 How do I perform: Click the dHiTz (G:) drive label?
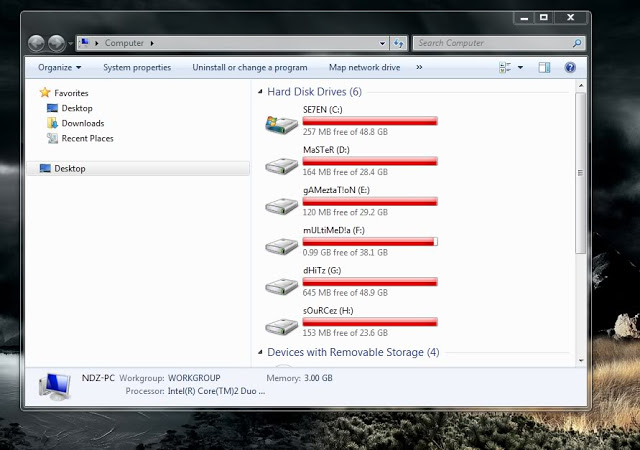click(322, 270)
